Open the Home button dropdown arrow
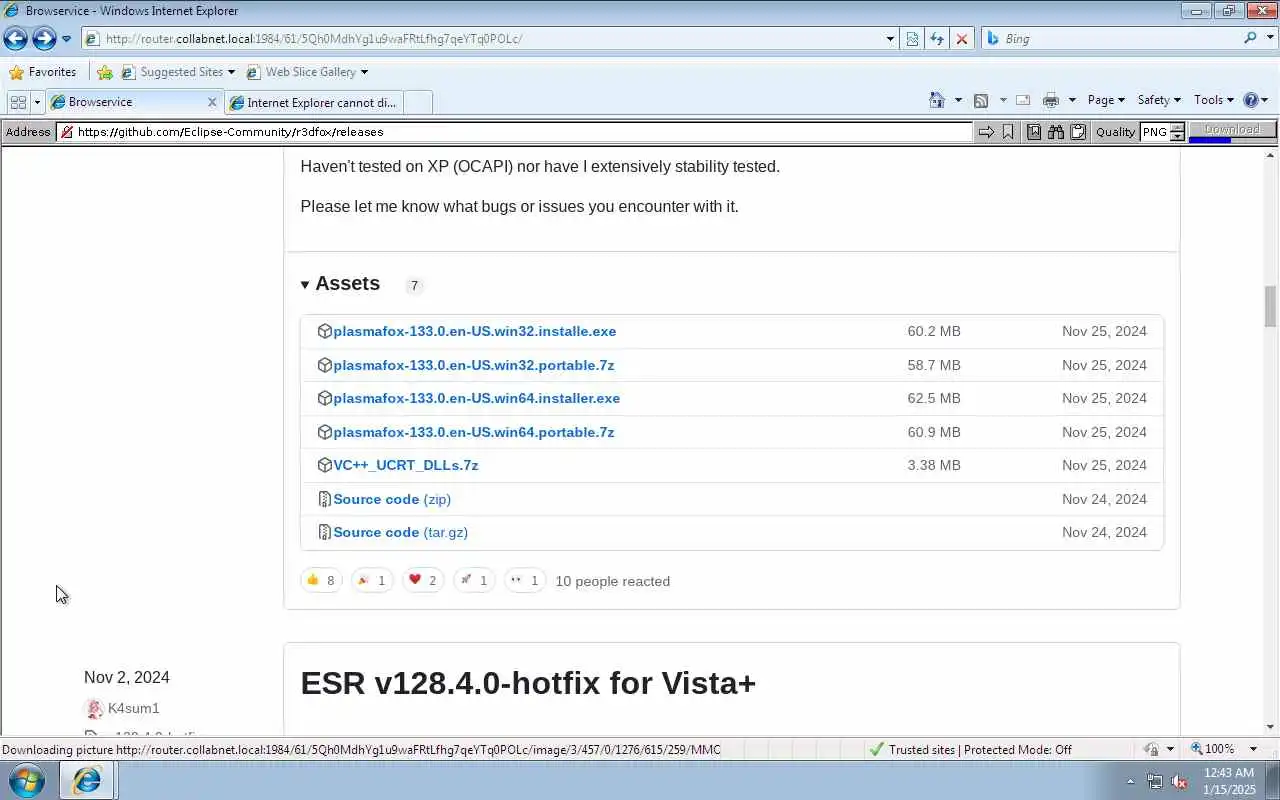 [x=958, y=100]
